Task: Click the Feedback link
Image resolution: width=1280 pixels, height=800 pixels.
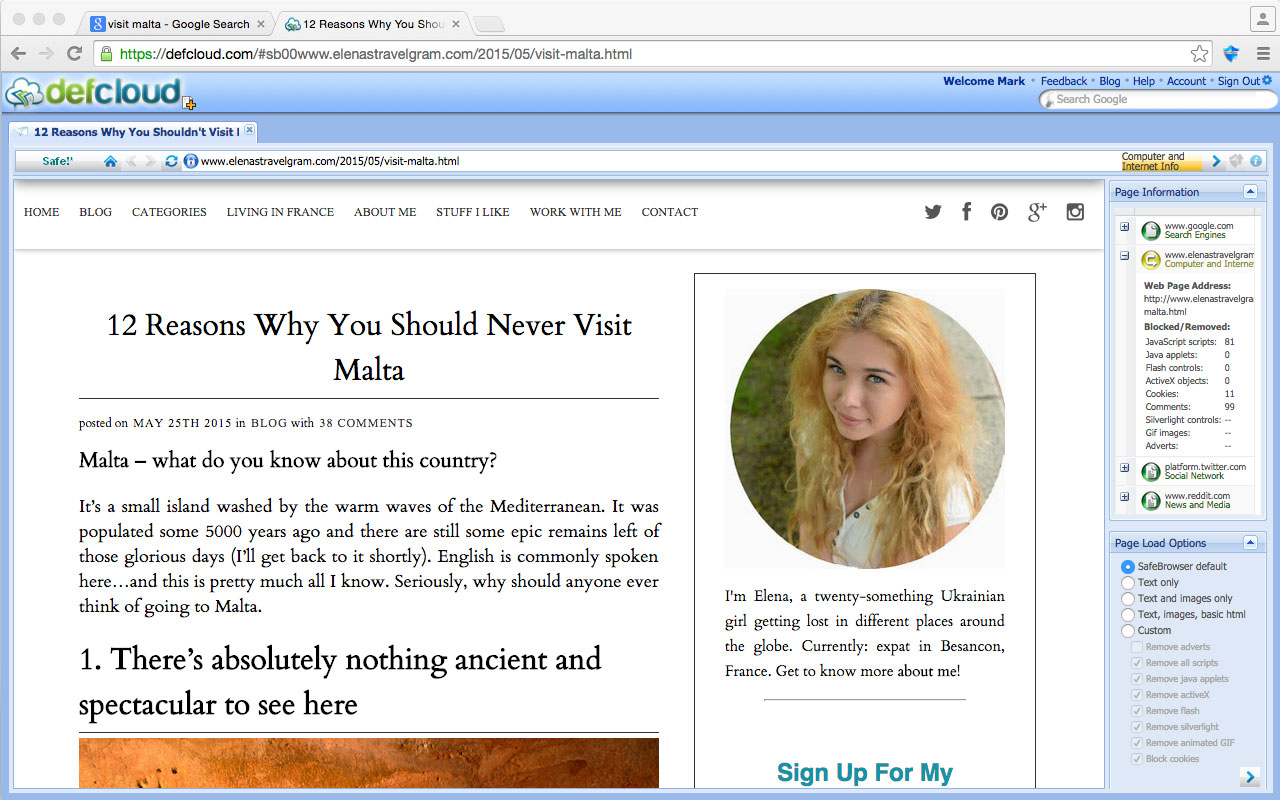Action: click(x=1063, y=81)
